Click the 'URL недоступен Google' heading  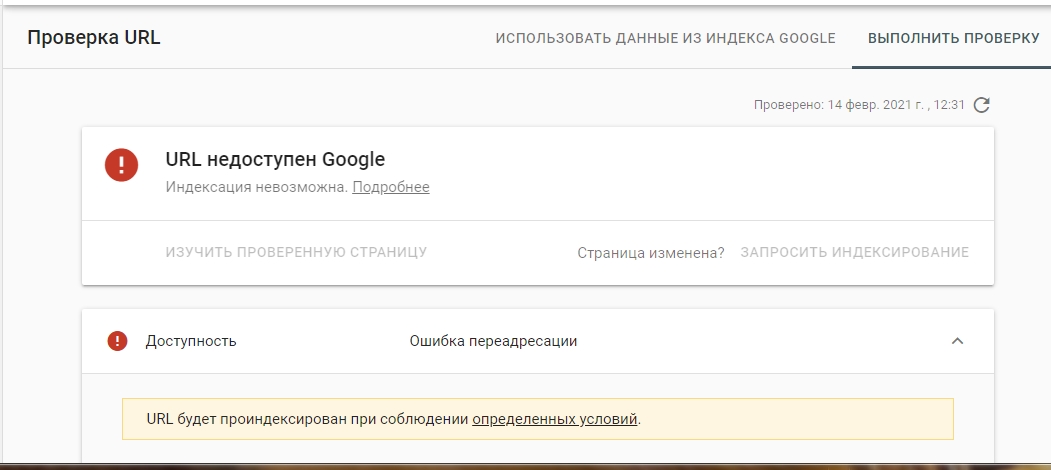[275, 159]
